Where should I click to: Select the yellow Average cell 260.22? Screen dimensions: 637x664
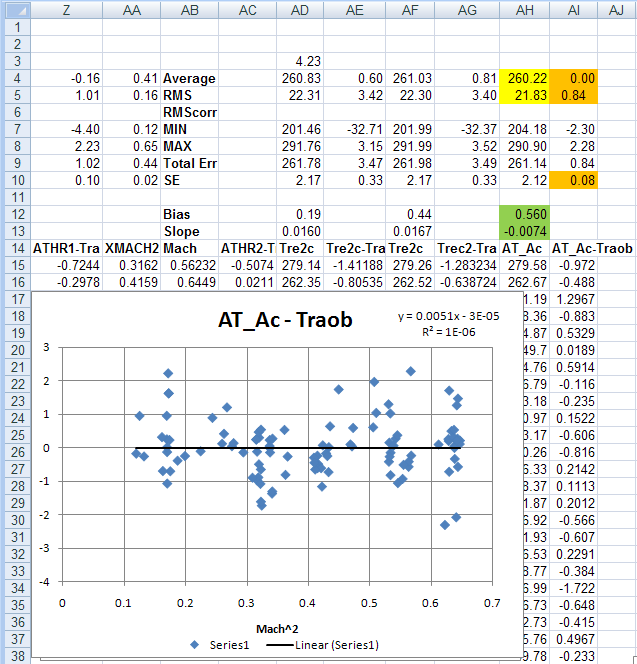pos(522,77)
